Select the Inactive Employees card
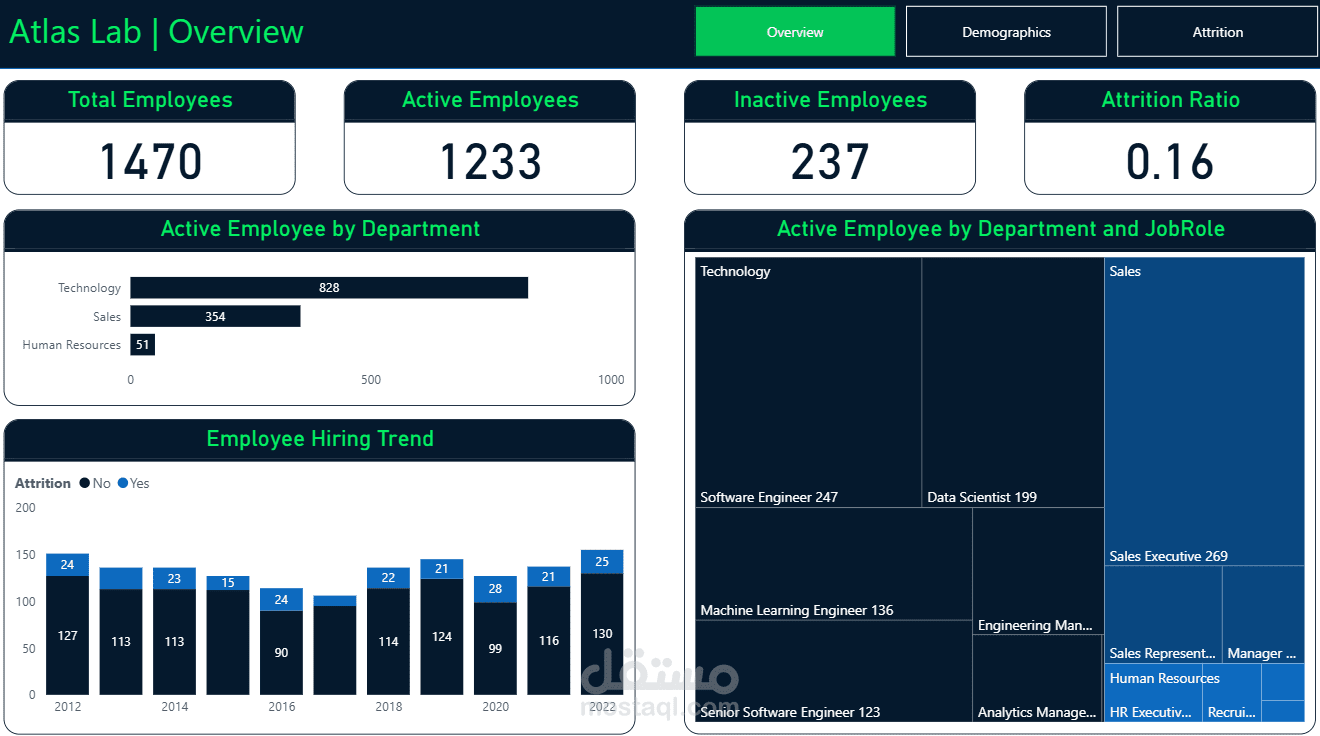The width and height of the screenshot is (1320, 736). pyautogui.click(x=829, y=137)
